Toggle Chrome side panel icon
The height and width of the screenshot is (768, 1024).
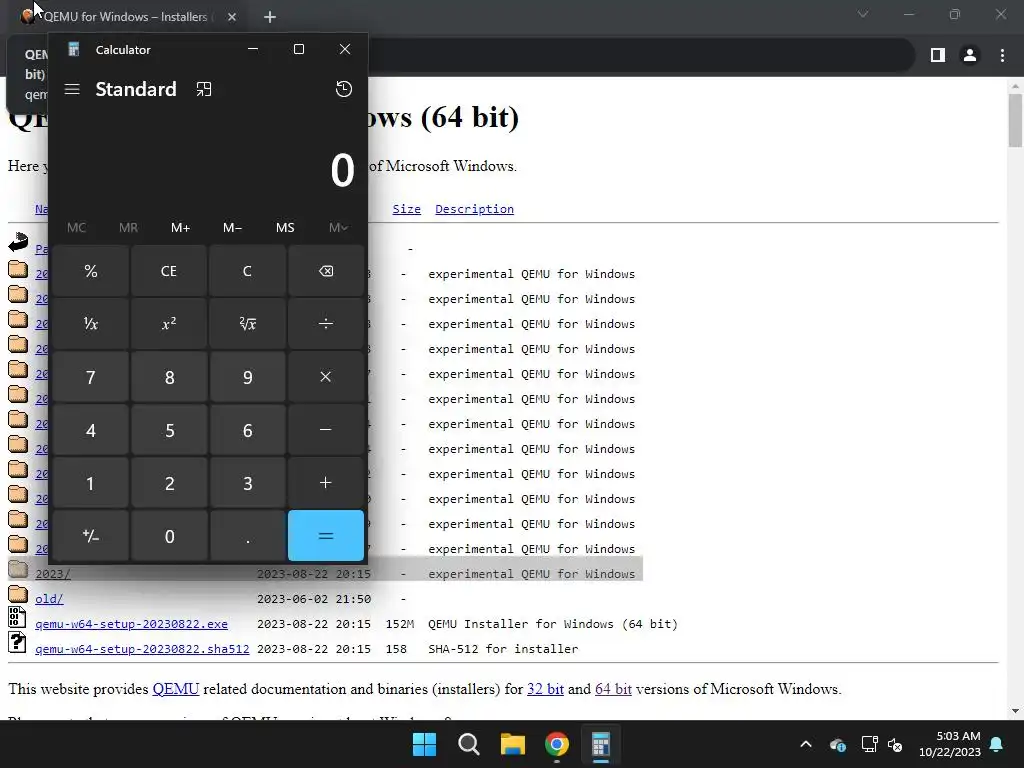point(938,56)
